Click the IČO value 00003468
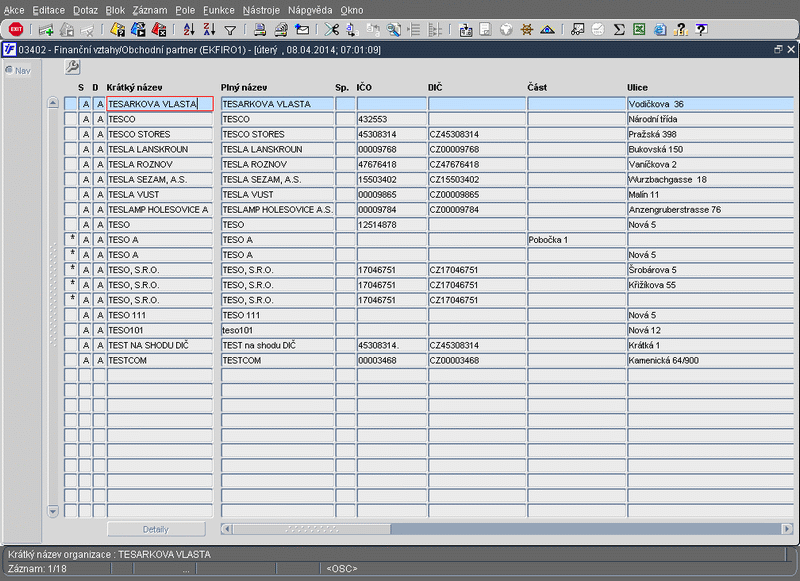 [391, 360]
